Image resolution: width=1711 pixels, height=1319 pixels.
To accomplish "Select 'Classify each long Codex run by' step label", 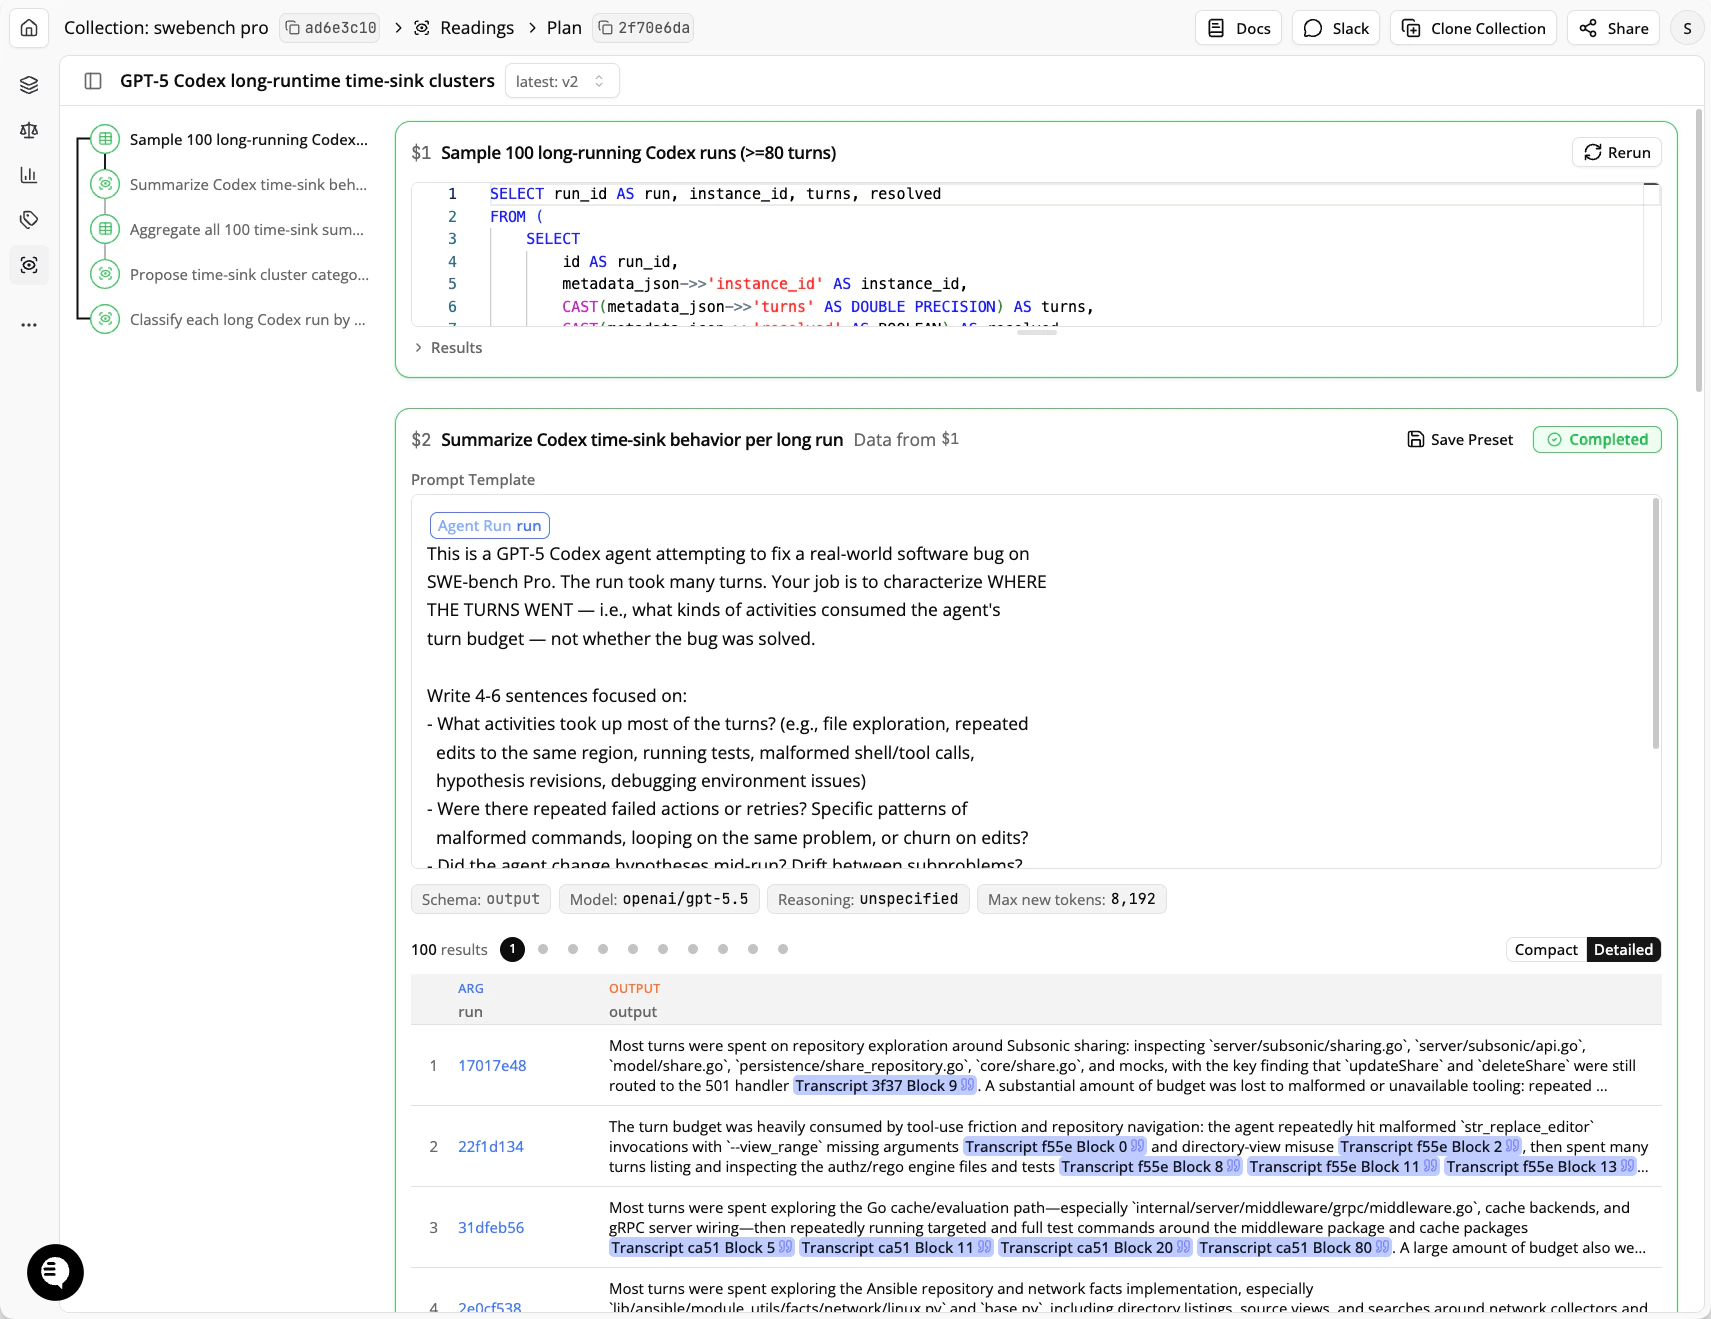I will pos(248,320).
